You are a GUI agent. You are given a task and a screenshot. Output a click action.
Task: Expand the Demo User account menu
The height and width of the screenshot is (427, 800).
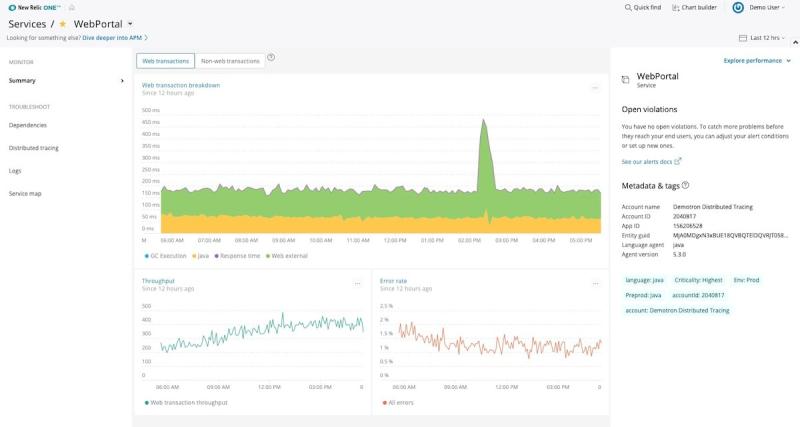click(766, 8)
